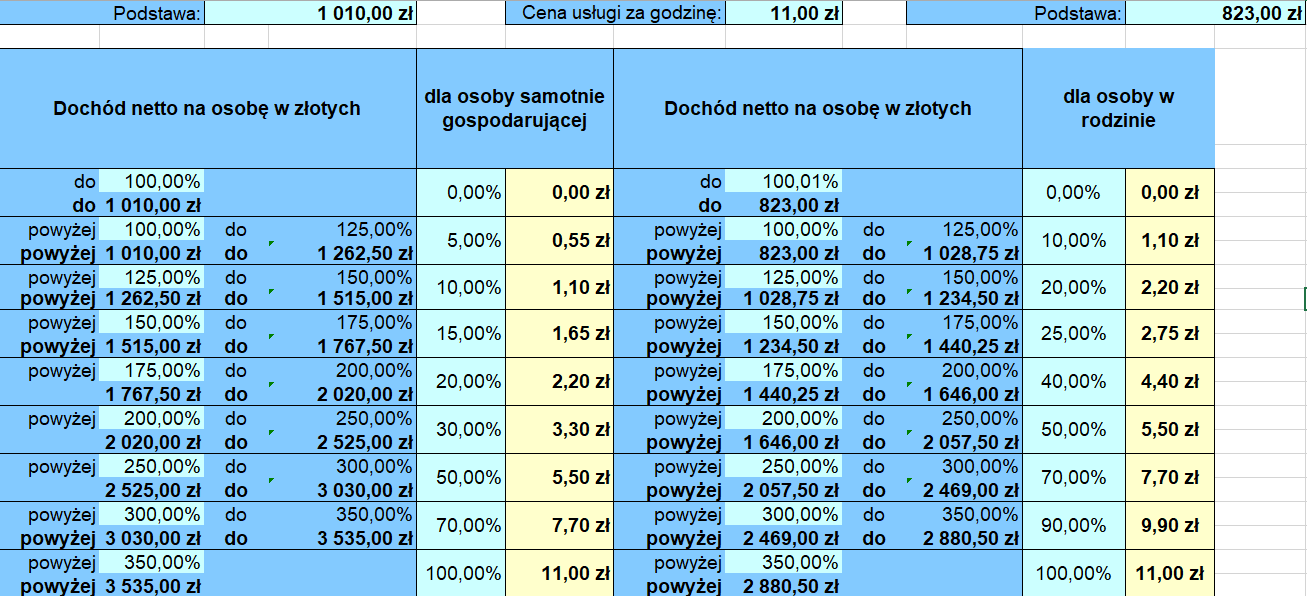Select the Podstawa cell showing 1 010,00 zł
1307x596 pixels.
pos(310,13)
